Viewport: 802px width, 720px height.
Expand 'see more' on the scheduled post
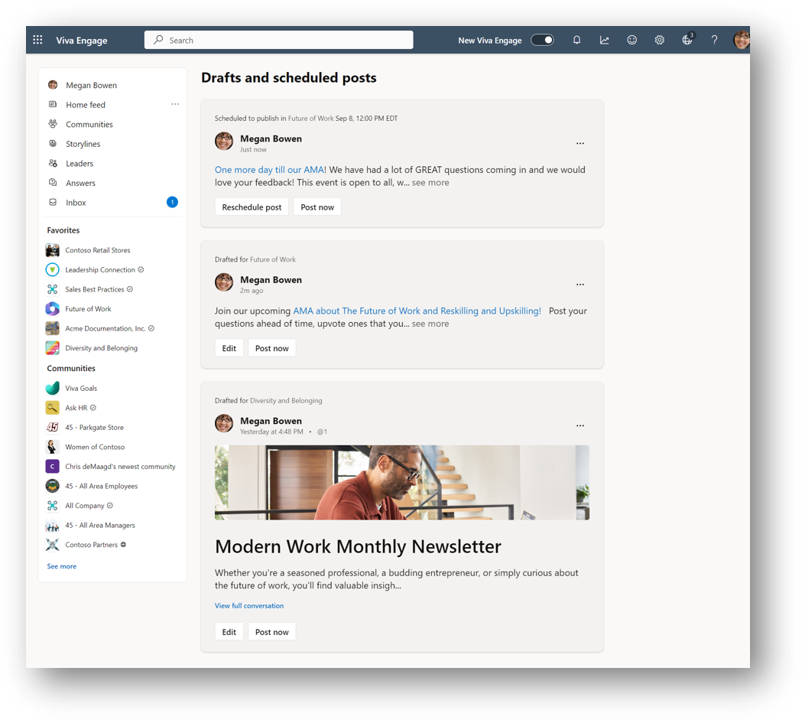pos(430,183)
